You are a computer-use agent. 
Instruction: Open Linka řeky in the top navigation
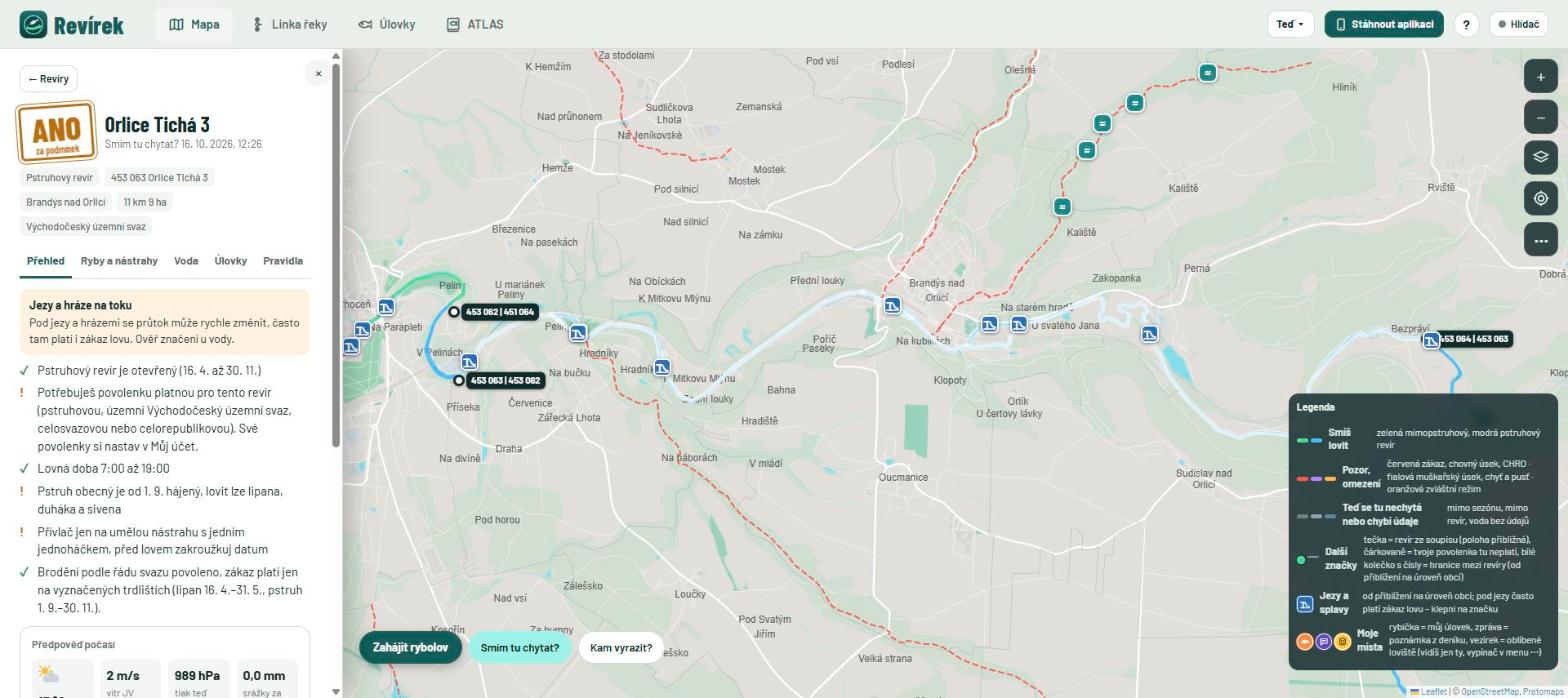[x=290, y=25]
